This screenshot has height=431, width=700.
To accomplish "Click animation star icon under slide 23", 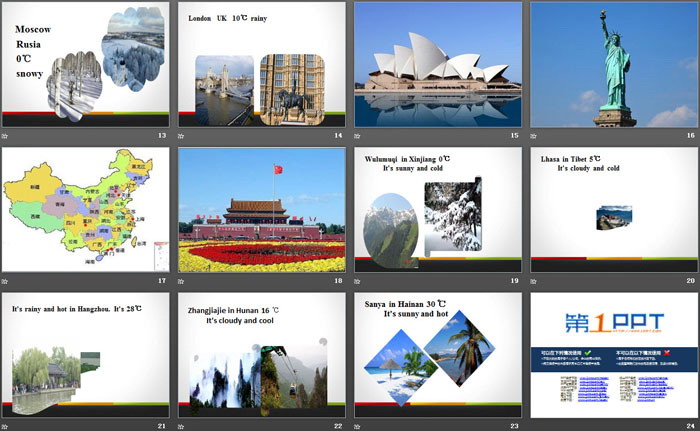I will point(357,427).
